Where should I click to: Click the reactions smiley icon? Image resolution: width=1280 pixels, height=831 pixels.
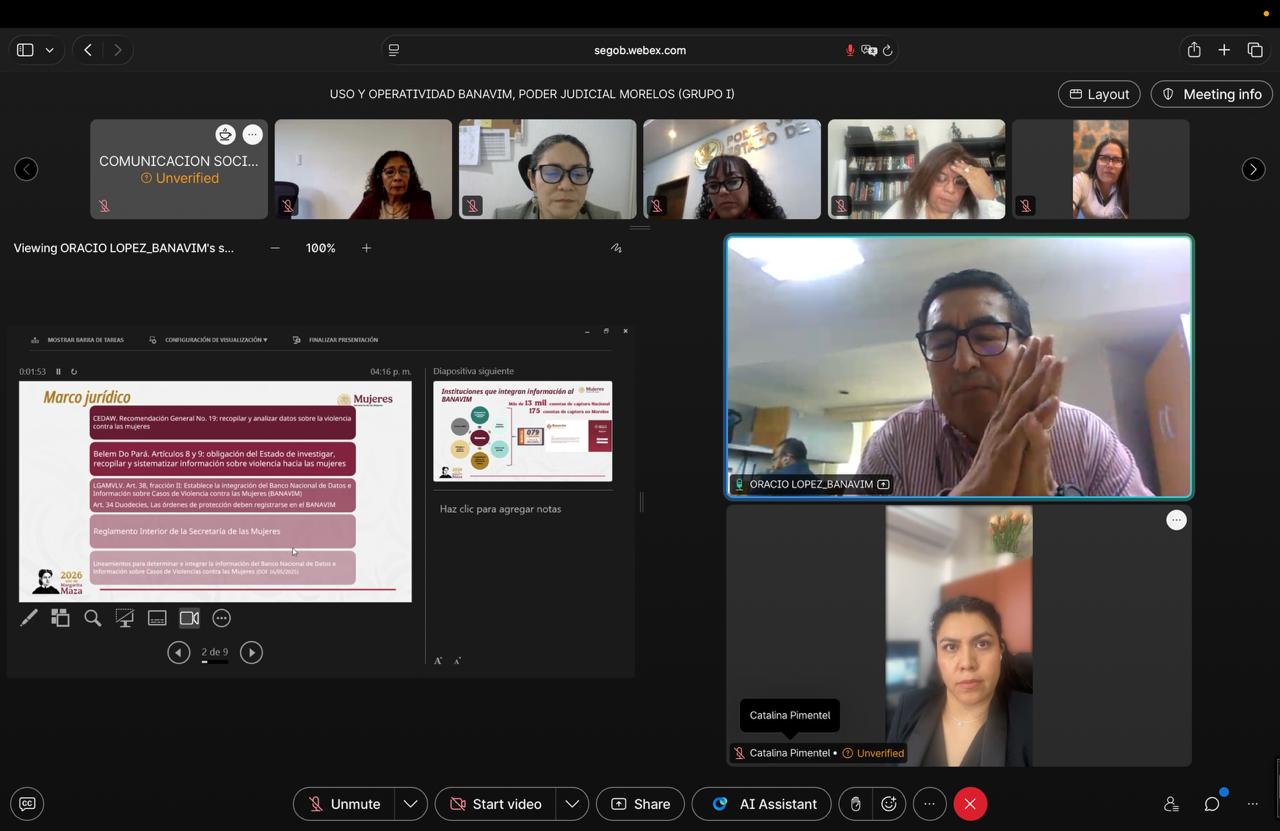click(888, 804)
